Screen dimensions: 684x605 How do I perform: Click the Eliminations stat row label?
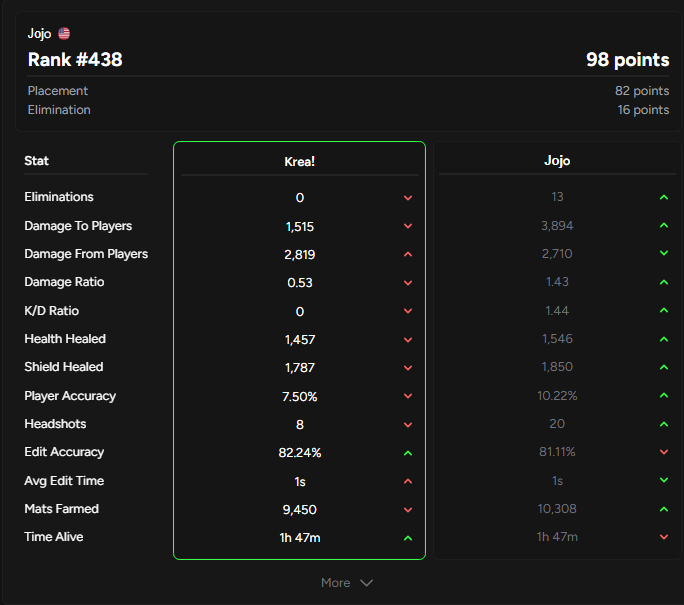coord(59,197)
